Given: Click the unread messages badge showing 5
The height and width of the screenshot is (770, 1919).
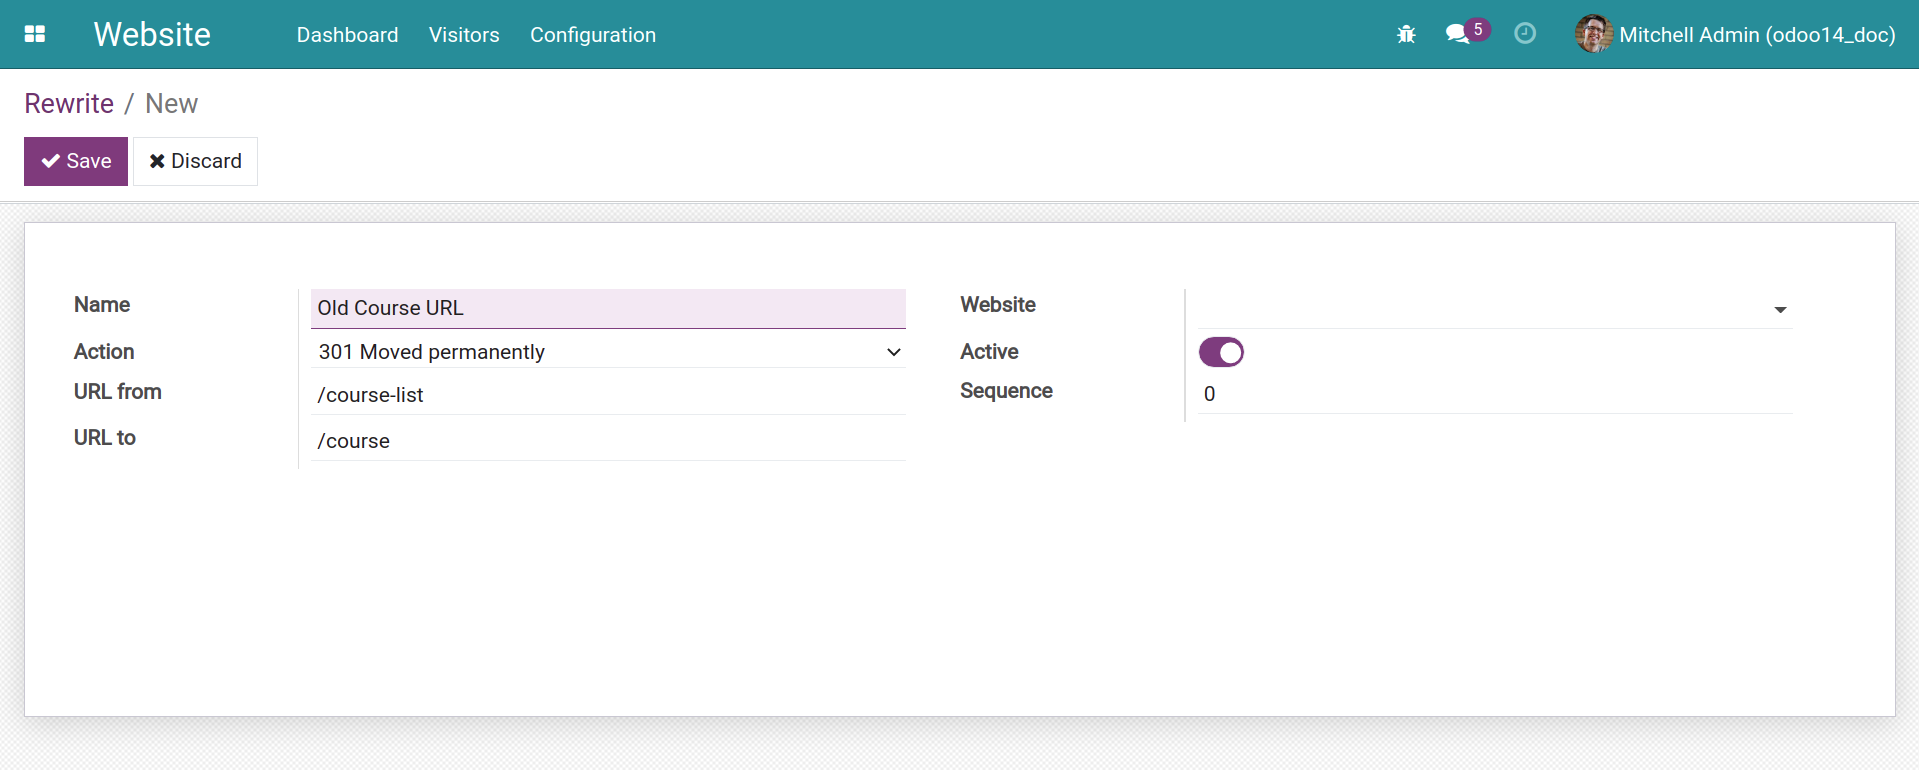Looking at the screenshot, I should coord(1478,29).
